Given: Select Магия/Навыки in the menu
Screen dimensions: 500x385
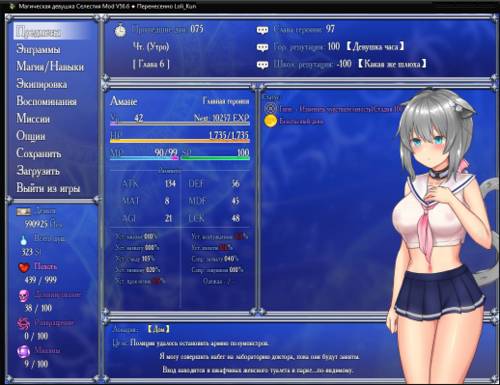Looking at the screenshot, I should 50,67.
